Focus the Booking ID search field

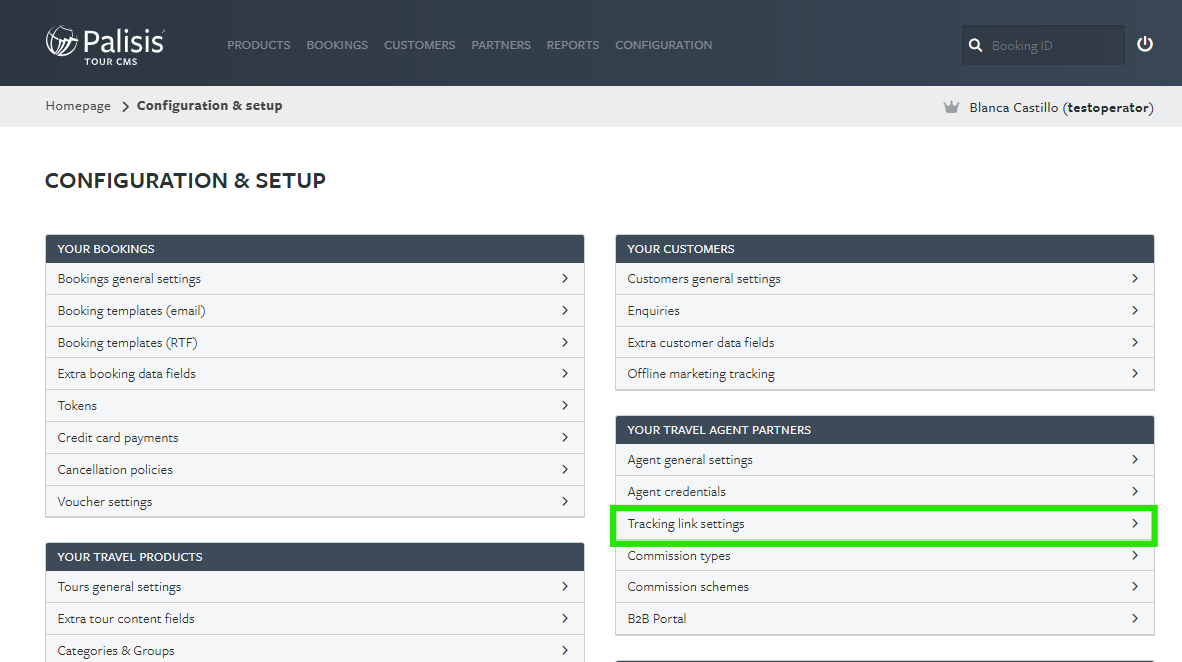click(1043, 45)
